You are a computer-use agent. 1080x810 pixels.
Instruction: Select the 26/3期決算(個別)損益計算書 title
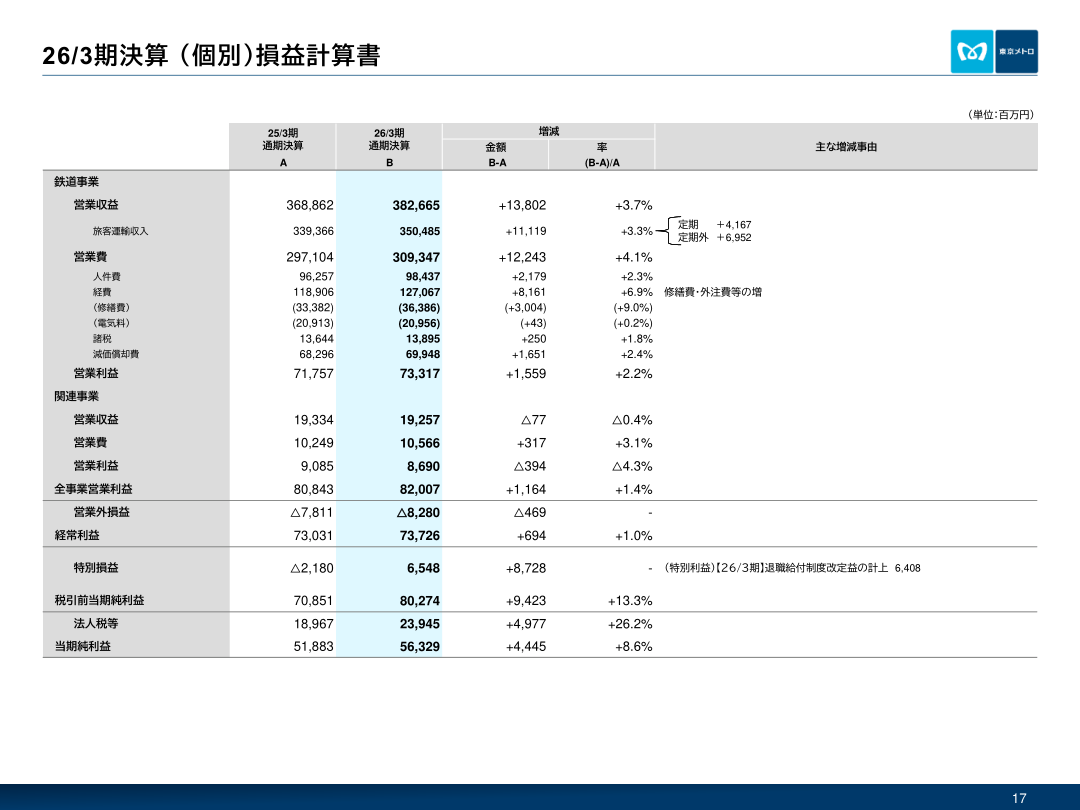point(211,55)
